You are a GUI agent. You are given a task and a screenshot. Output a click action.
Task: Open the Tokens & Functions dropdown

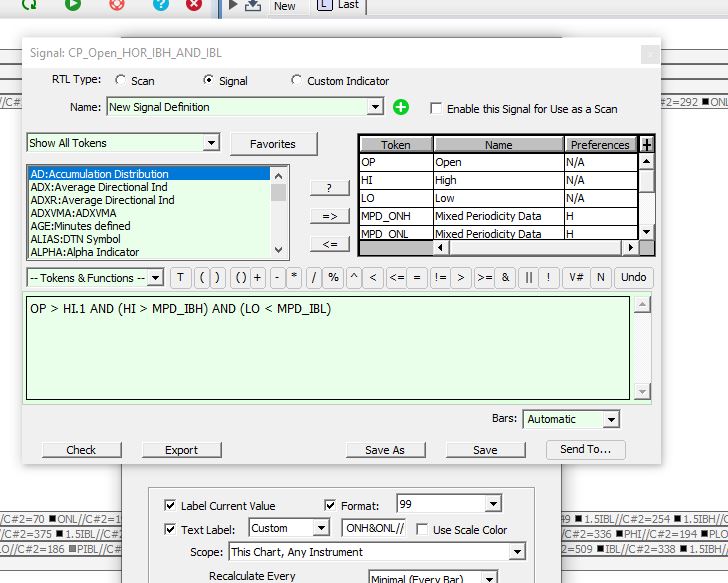155,278
